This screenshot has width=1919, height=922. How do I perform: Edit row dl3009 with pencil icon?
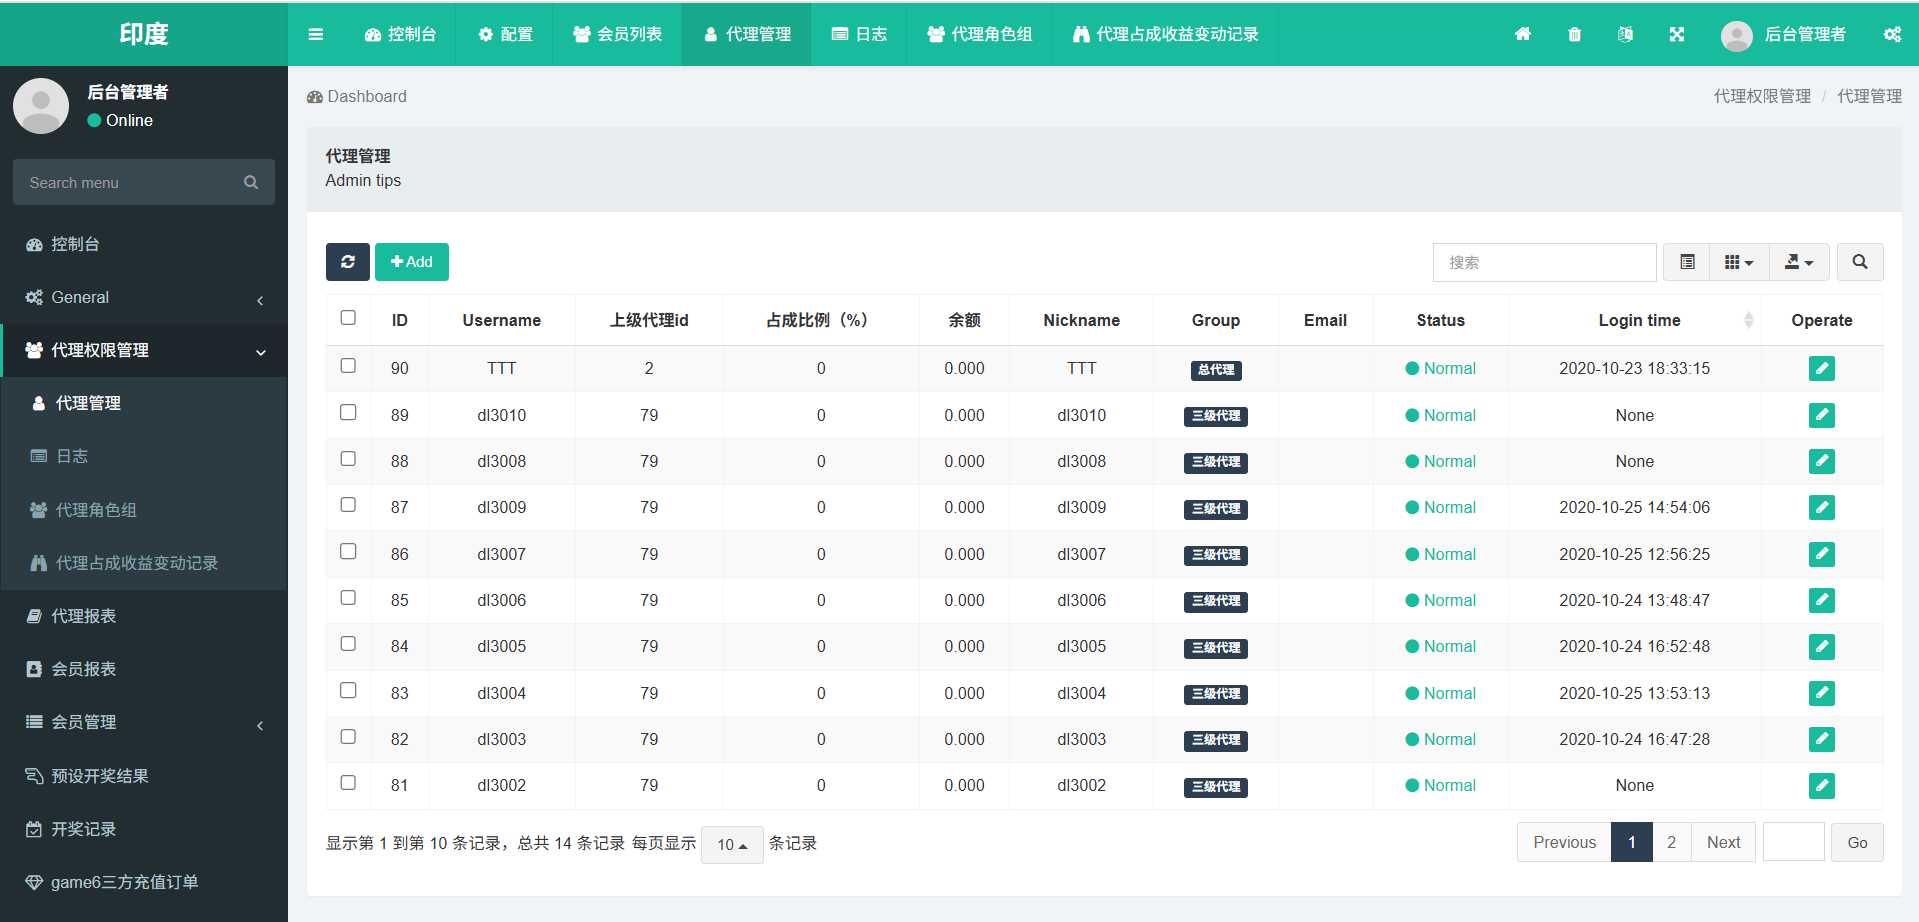[1822, 508]
